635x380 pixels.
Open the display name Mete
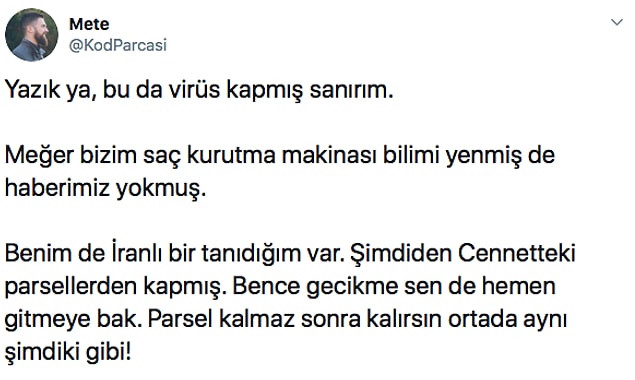pos(89,24)
